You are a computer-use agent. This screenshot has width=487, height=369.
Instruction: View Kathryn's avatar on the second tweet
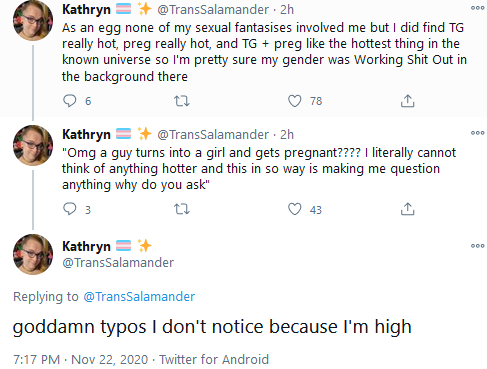pos(33,145)
